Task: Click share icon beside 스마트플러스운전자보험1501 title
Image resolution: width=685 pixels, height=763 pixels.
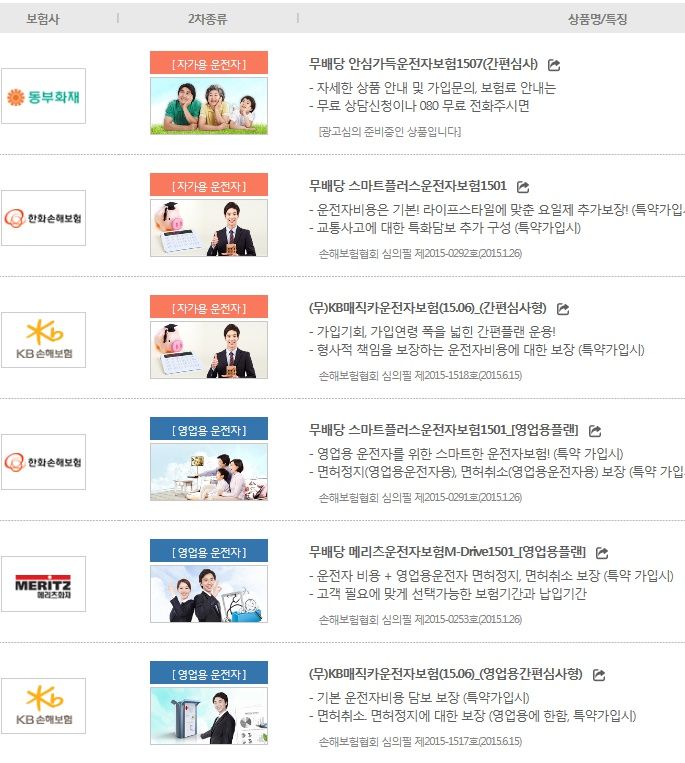Action: pos(523,186)
